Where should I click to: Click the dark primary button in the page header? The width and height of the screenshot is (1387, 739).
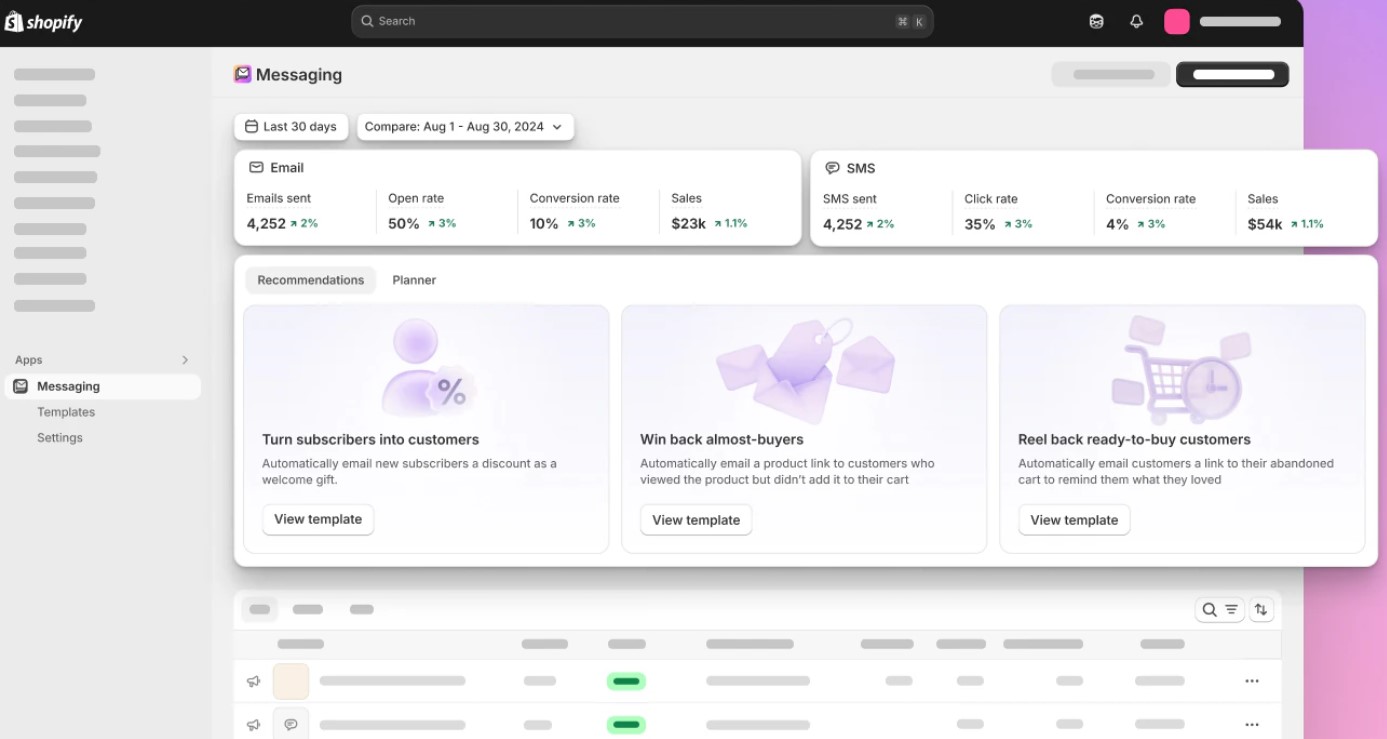(x=1233, y=74)
